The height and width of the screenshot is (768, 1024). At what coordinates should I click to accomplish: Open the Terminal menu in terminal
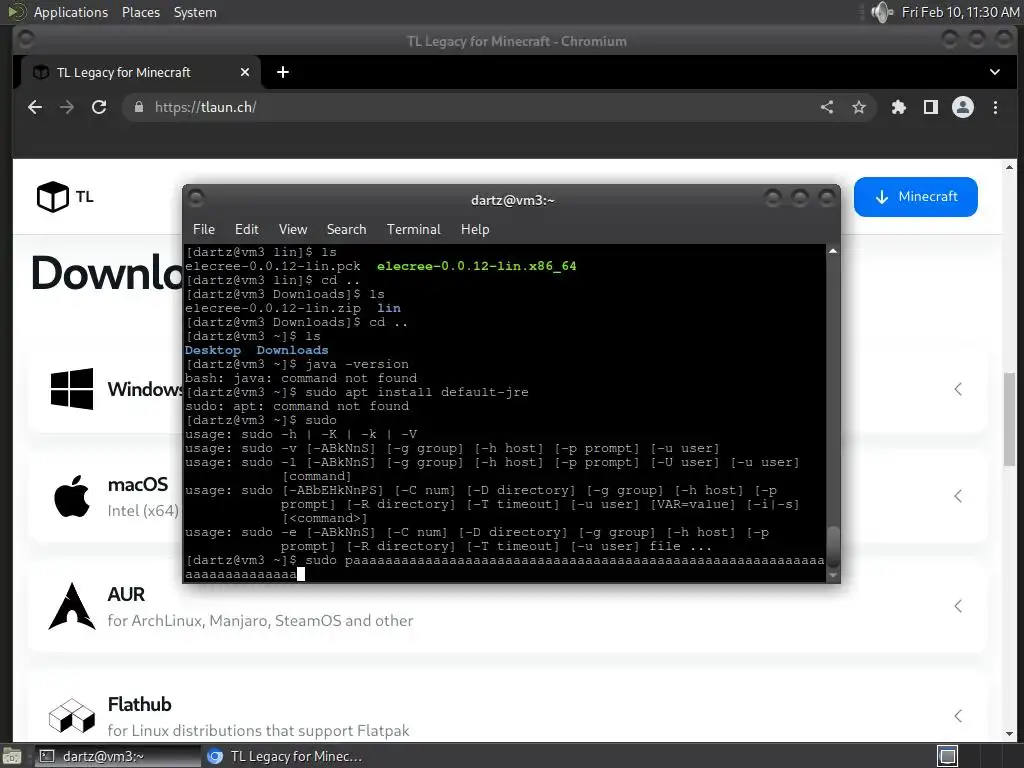pos(413,229)
